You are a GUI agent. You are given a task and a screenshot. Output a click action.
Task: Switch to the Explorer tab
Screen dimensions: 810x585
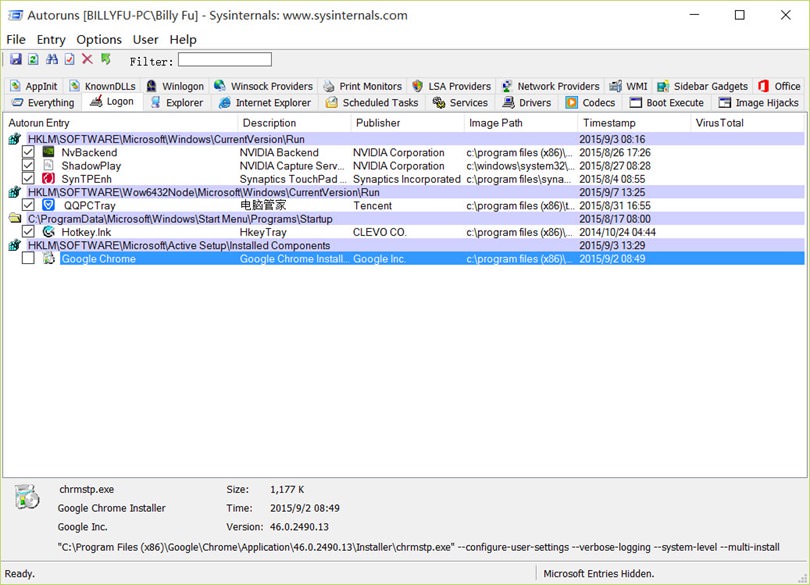click(178, 103)
